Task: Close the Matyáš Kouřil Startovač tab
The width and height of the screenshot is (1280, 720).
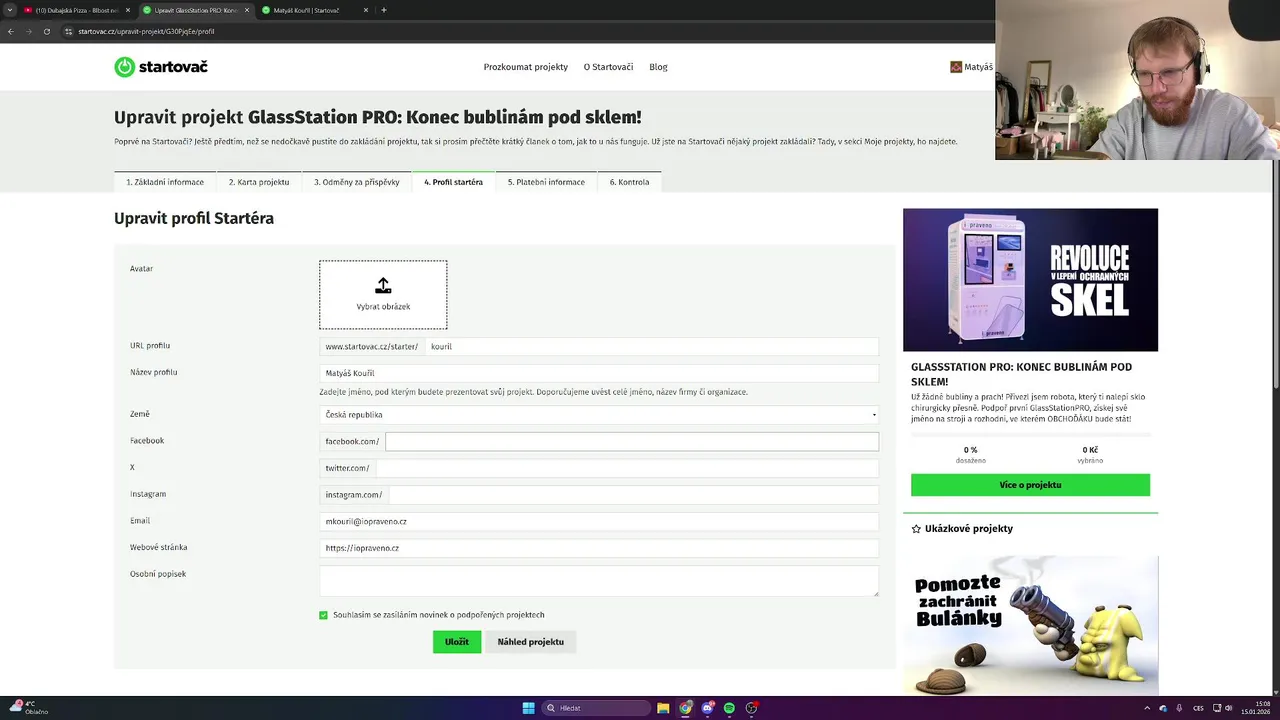Action: point(366,10)
